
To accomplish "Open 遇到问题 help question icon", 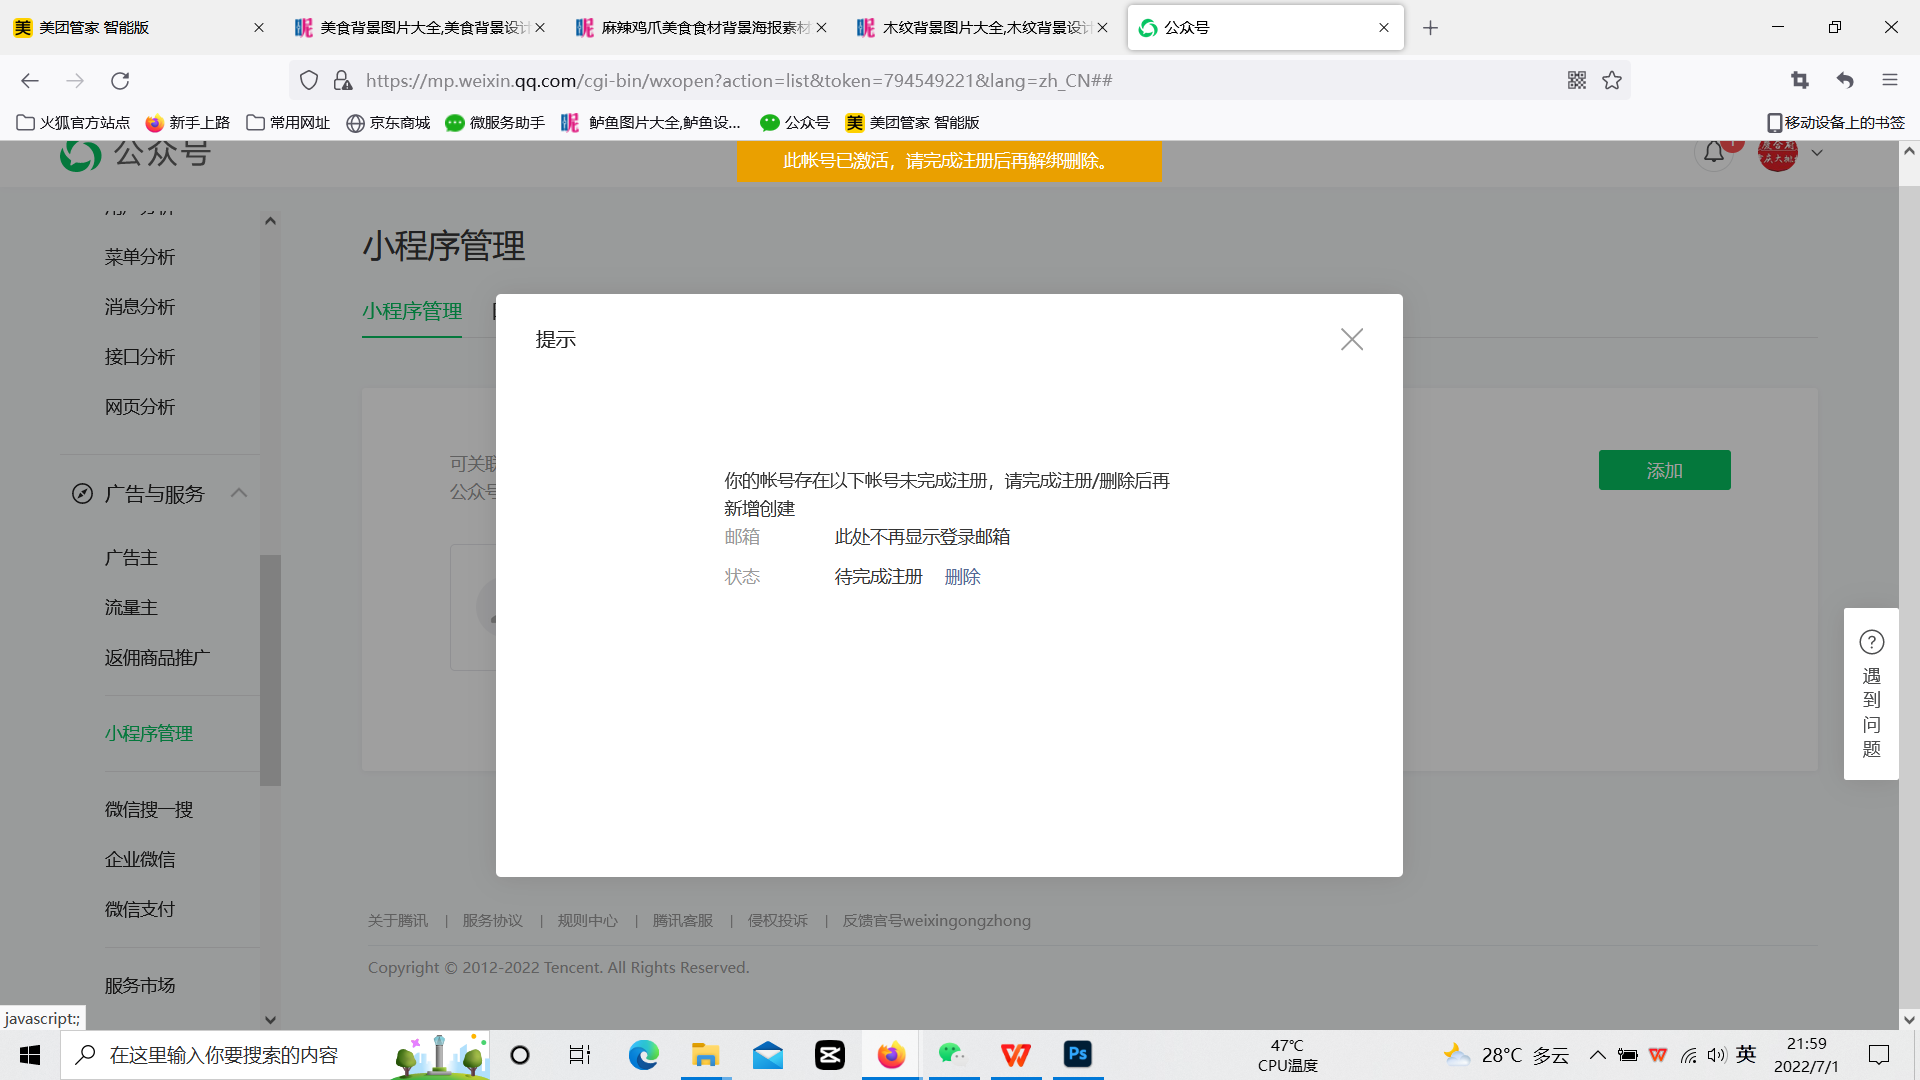I will [x=1871, y=642].
